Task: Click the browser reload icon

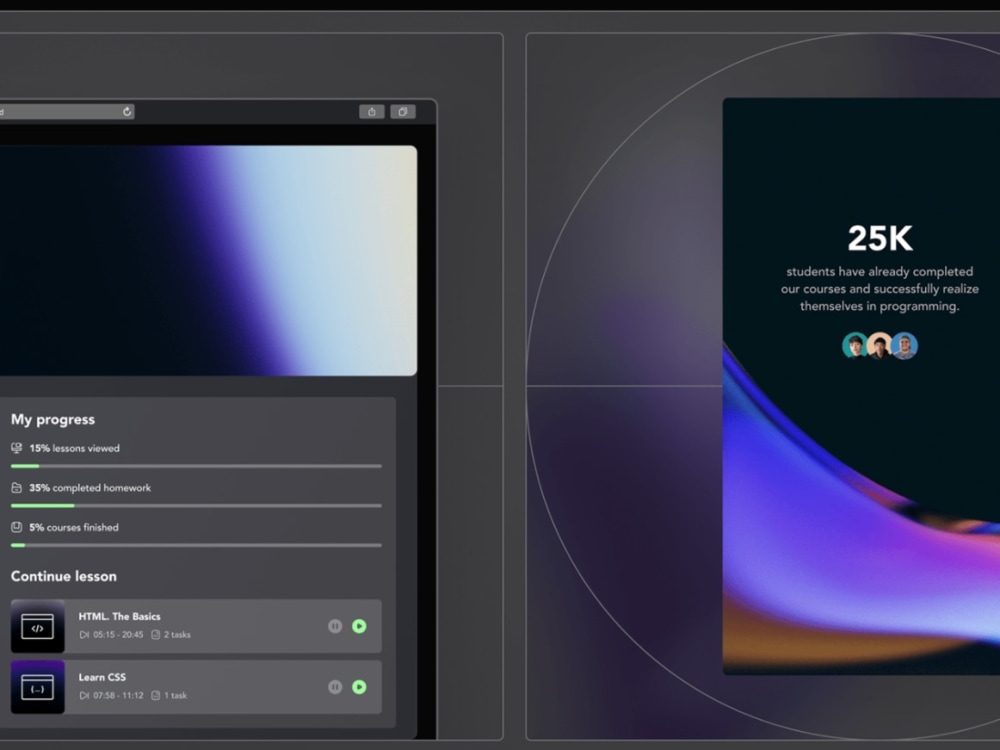Action: 128,112
